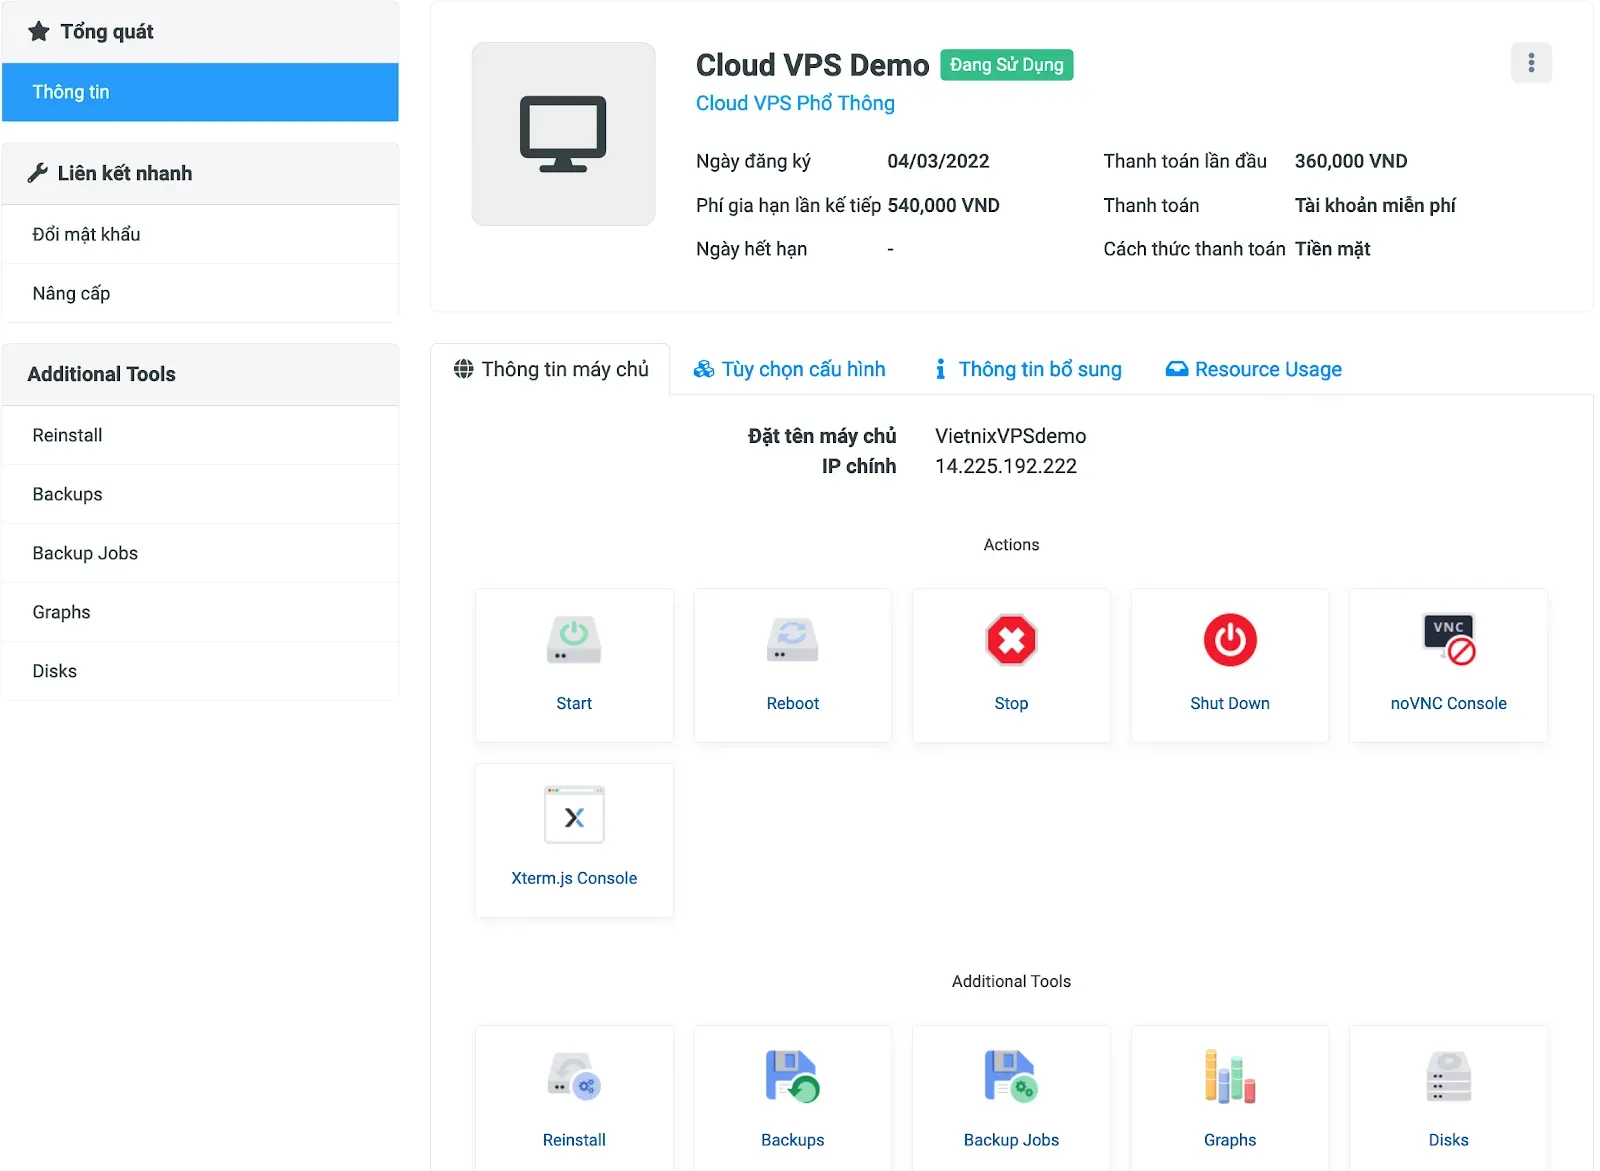The height and width of the screenshot is (1171, 1600).
Task: Click the Đang Sử Dụng status badge
Action: (1007, 65)
